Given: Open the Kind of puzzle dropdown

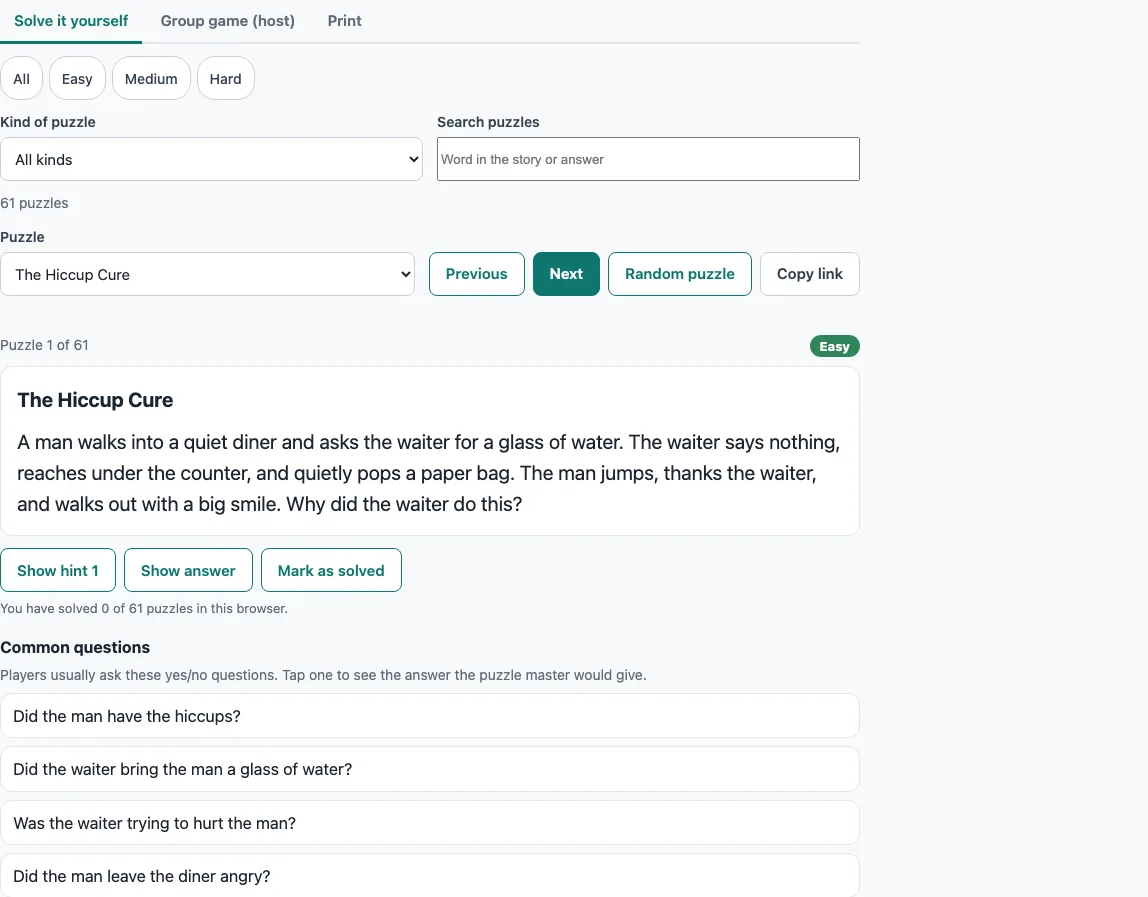Looking at the screenshot, I should click(x=211, y=159).
